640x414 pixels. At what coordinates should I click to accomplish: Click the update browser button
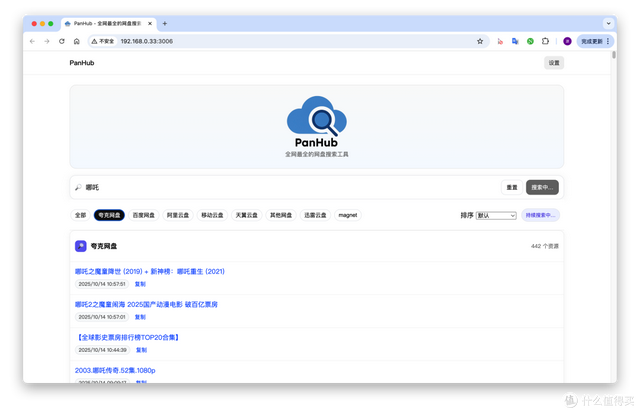coord(592,41)
